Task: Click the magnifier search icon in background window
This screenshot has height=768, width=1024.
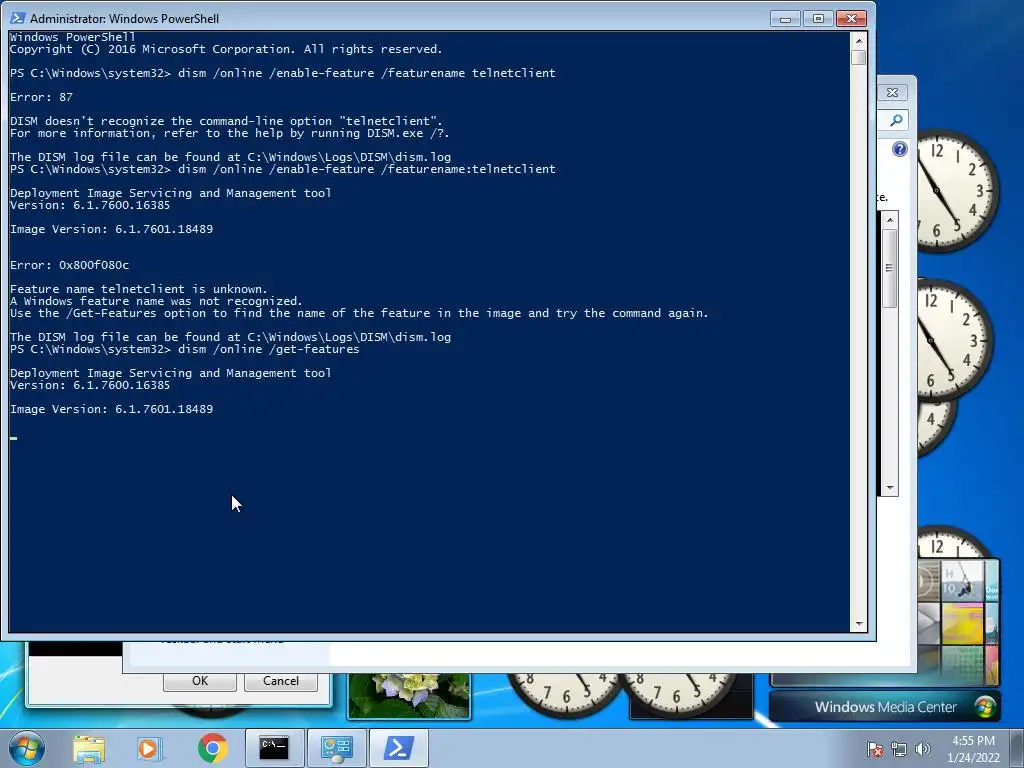Action: tap(897, 120)
